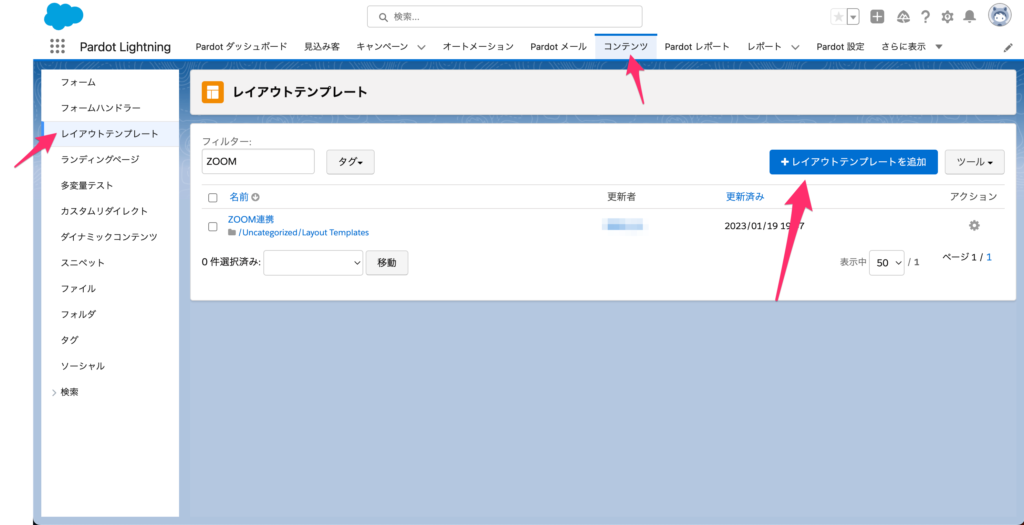Open the favorites star icon

click(x=838, y=17)
